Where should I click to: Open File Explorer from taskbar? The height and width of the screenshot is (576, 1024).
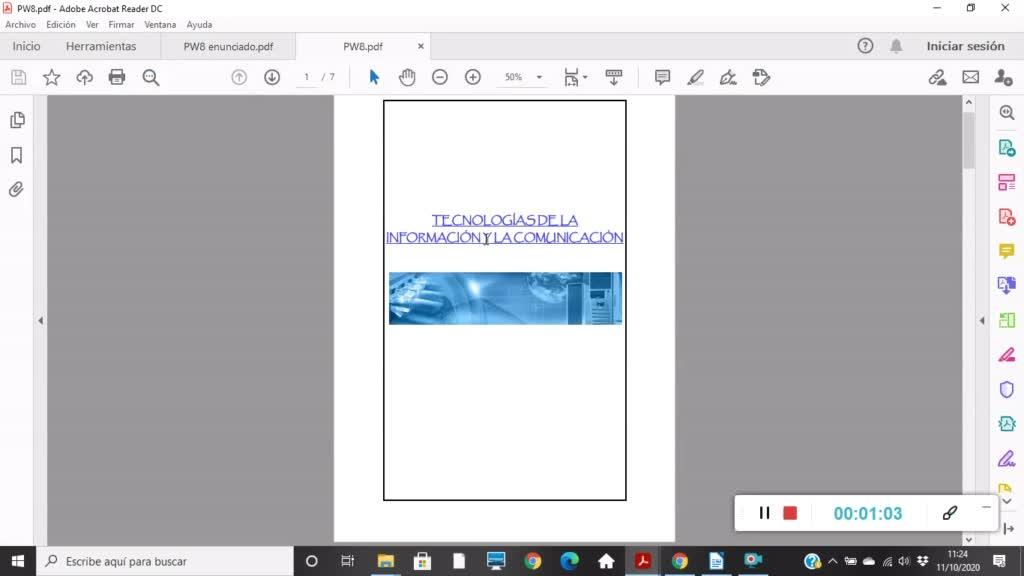click(x=386, y=561)
